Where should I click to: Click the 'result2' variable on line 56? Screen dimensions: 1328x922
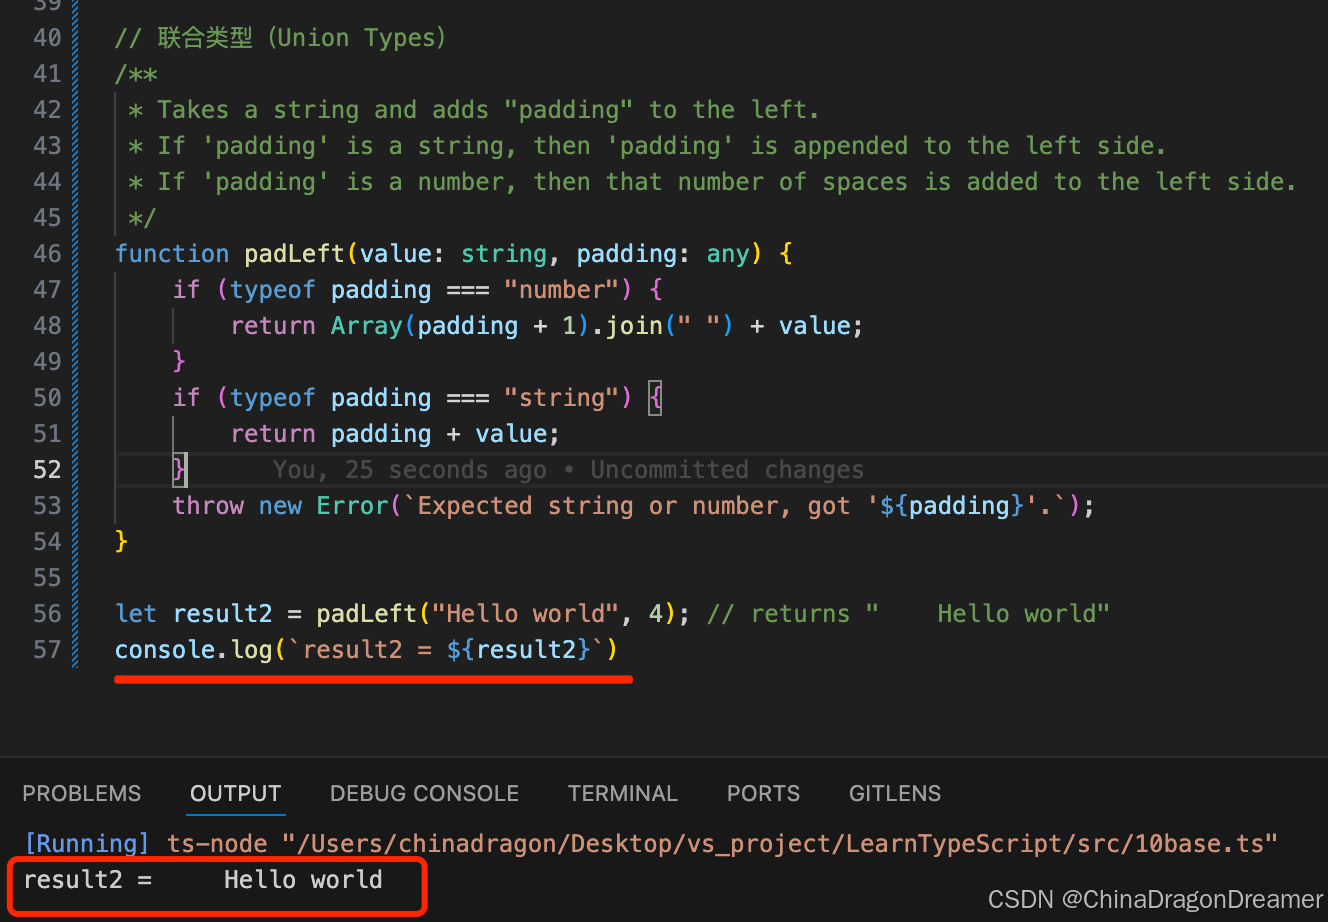tap(222, 614)
